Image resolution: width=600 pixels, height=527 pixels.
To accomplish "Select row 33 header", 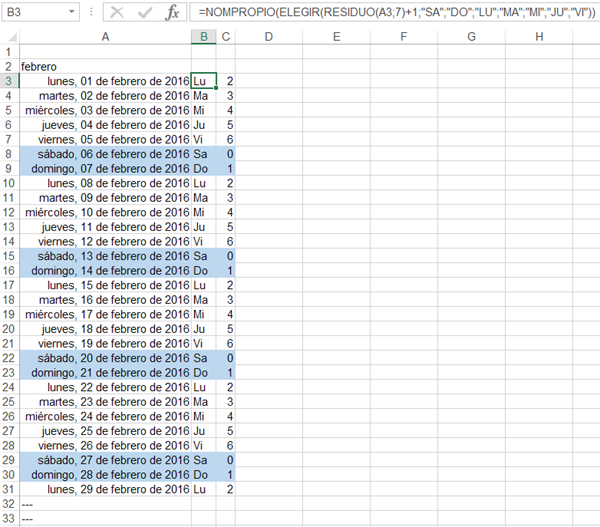I will (9, 518).
